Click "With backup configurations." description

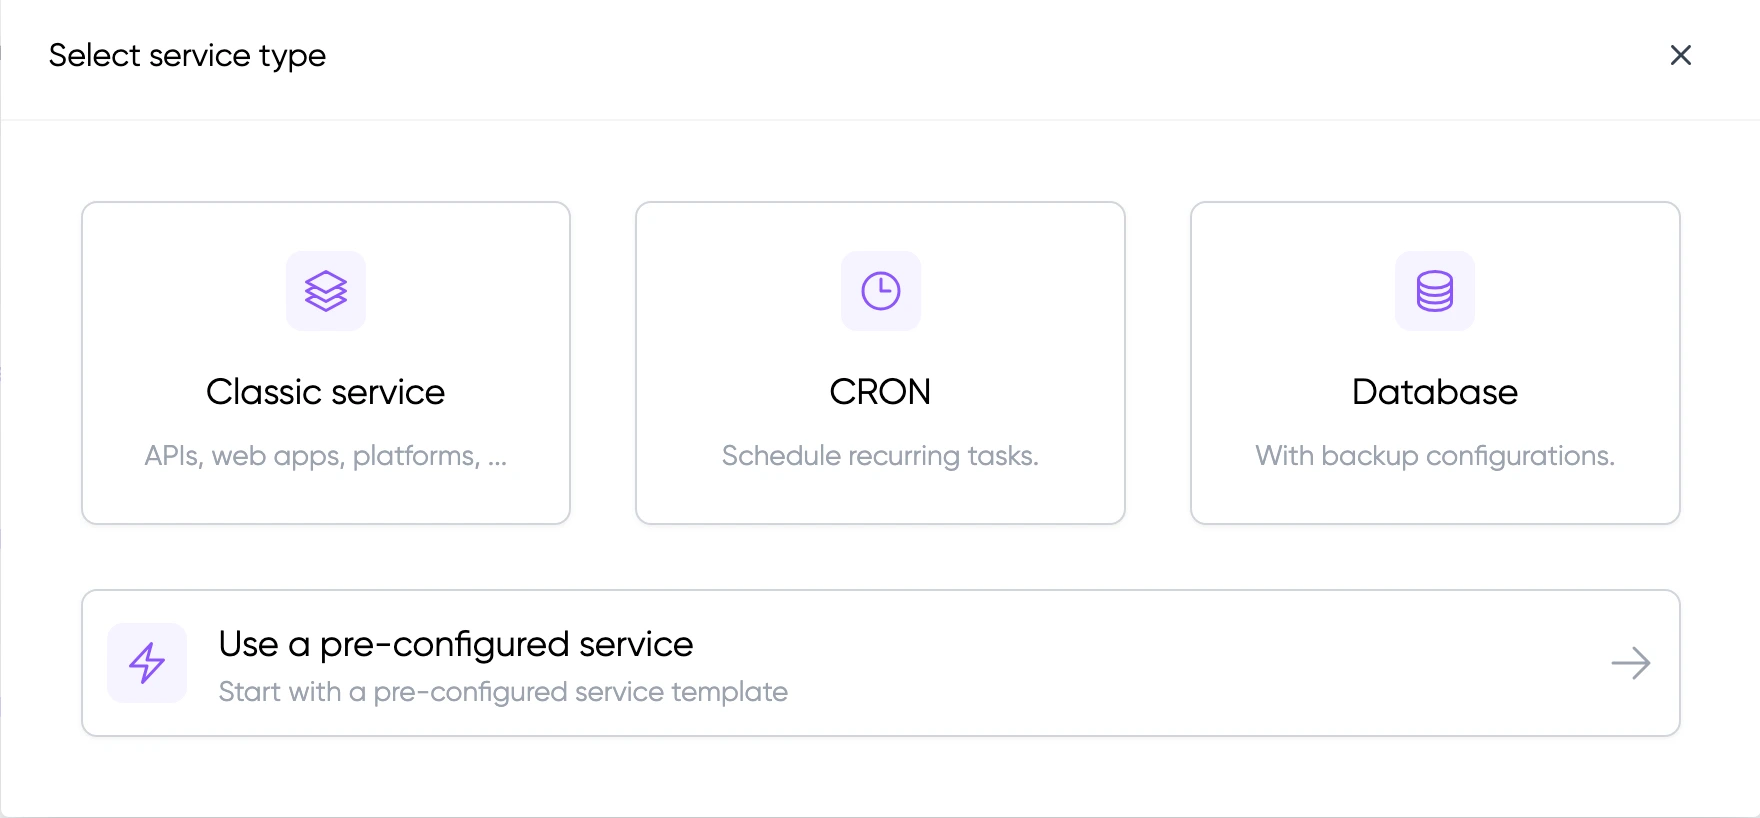(x=1434, y=456)
